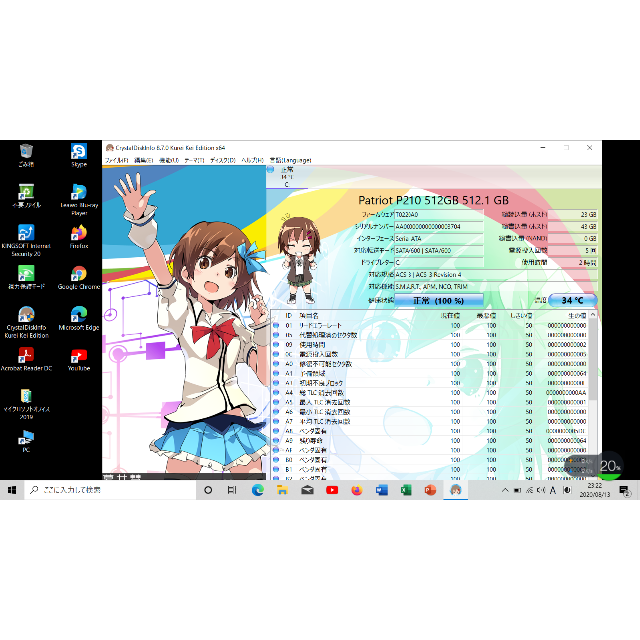Click the Cortana circle taskbar icon
Screen dimensions: 640x640
coord(208,490)
